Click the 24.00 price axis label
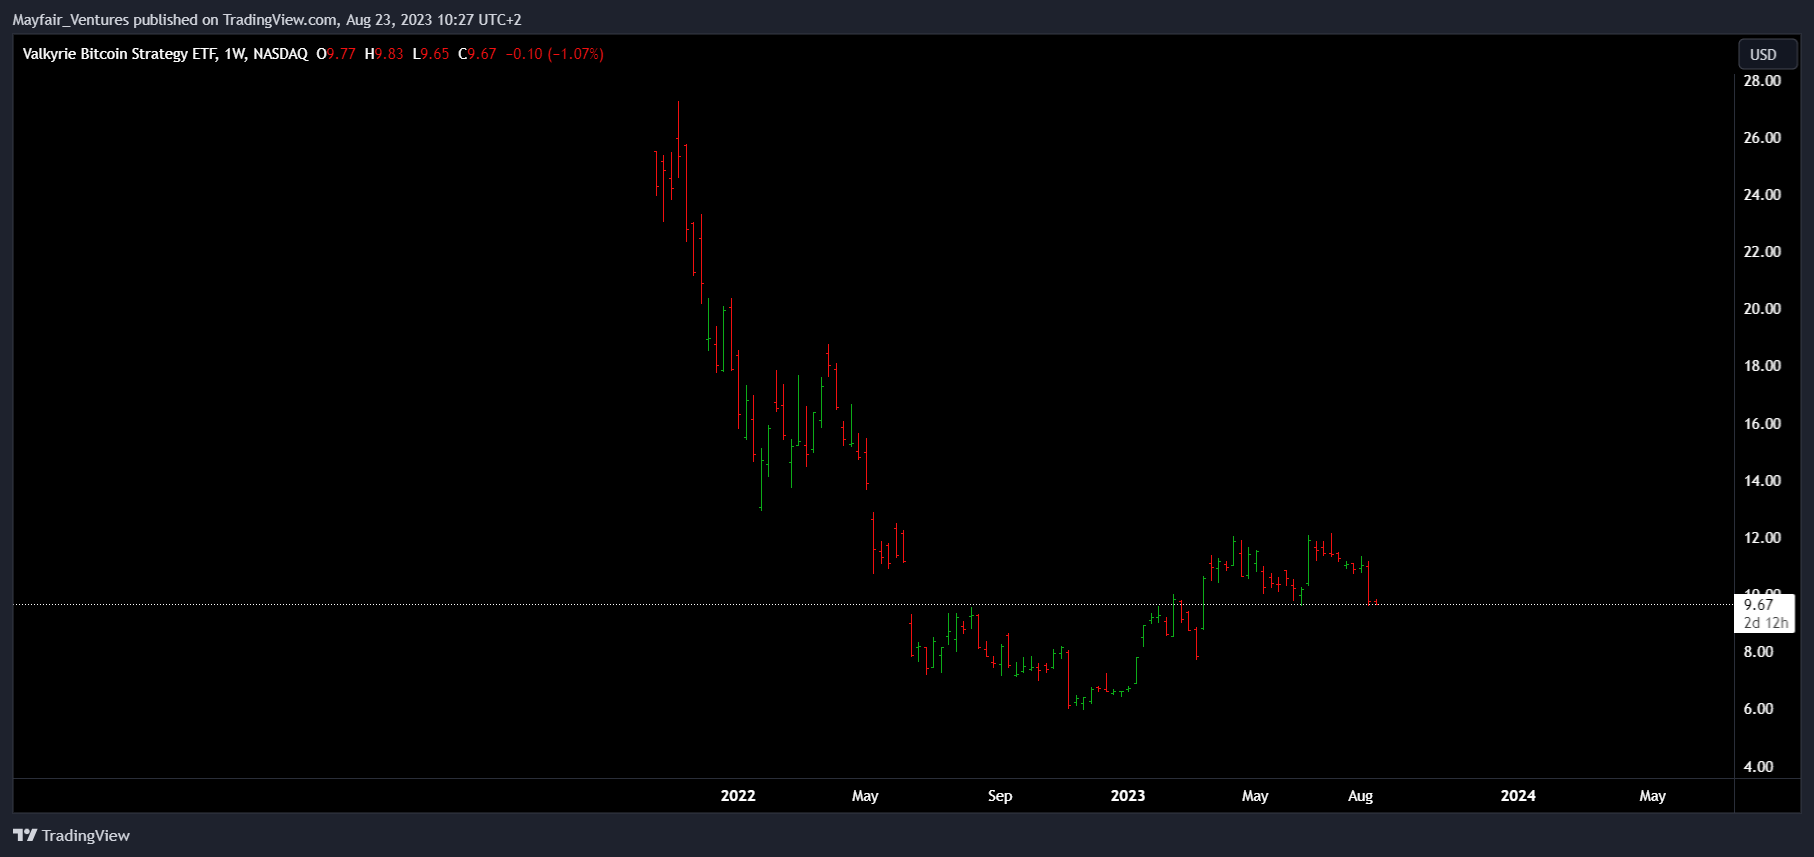Screen dimensions: 1814x857 [x=1762, y=195]
